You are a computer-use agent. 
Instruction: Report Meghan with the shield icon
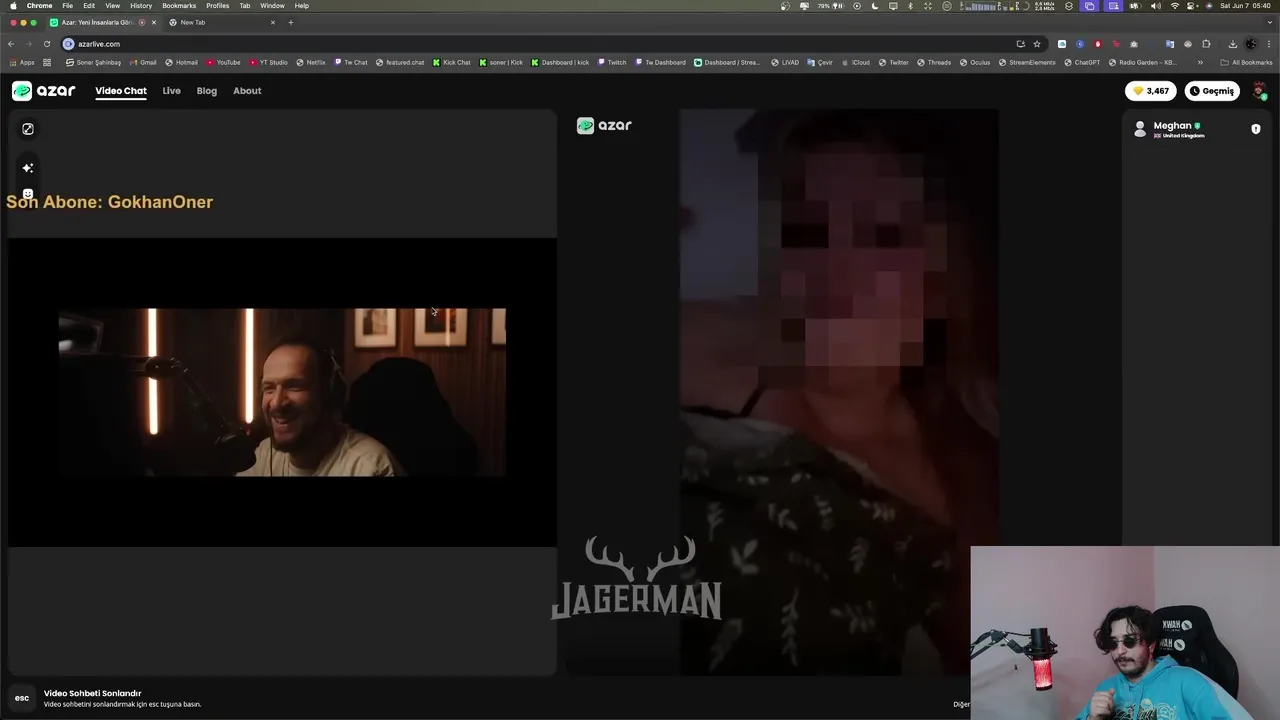[1256, 129]
